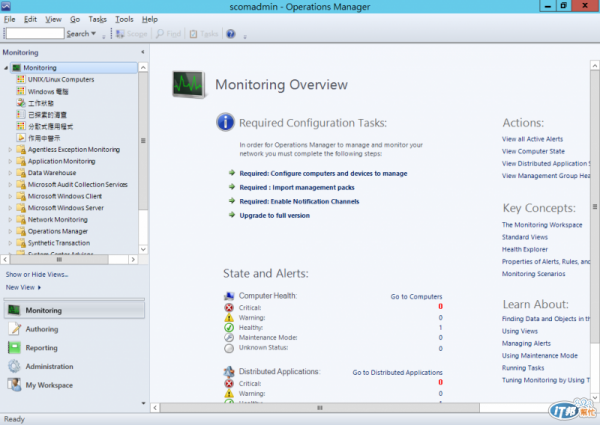Collapse the Monitoring navigation pane arrow
Screen dimensions: 600x425
pyautogui.click(x=143, y=52)
